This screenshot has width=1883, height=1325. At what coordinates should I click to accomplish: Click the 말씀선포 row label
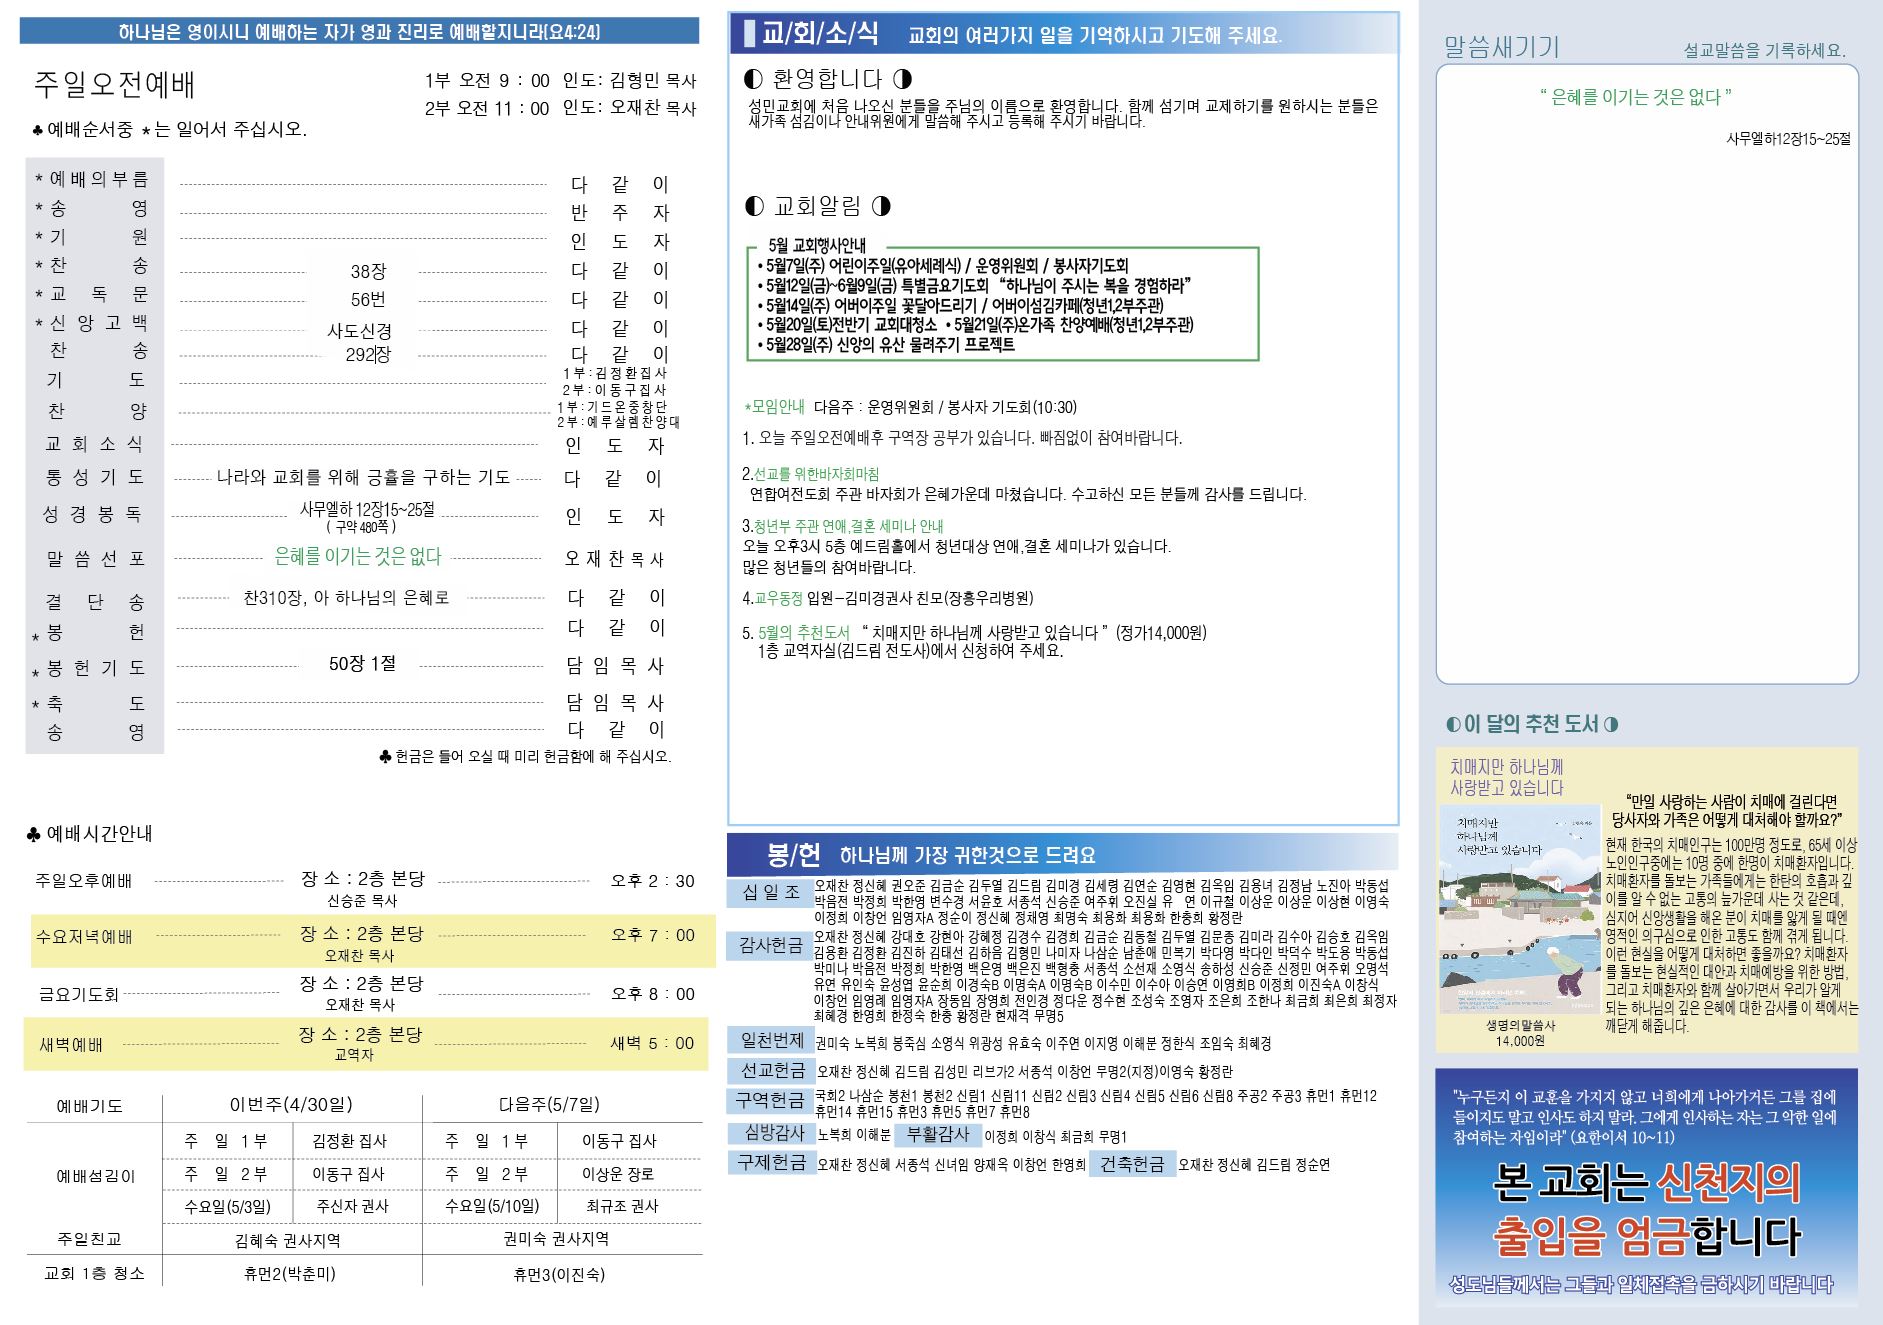[x=95, y=558]
